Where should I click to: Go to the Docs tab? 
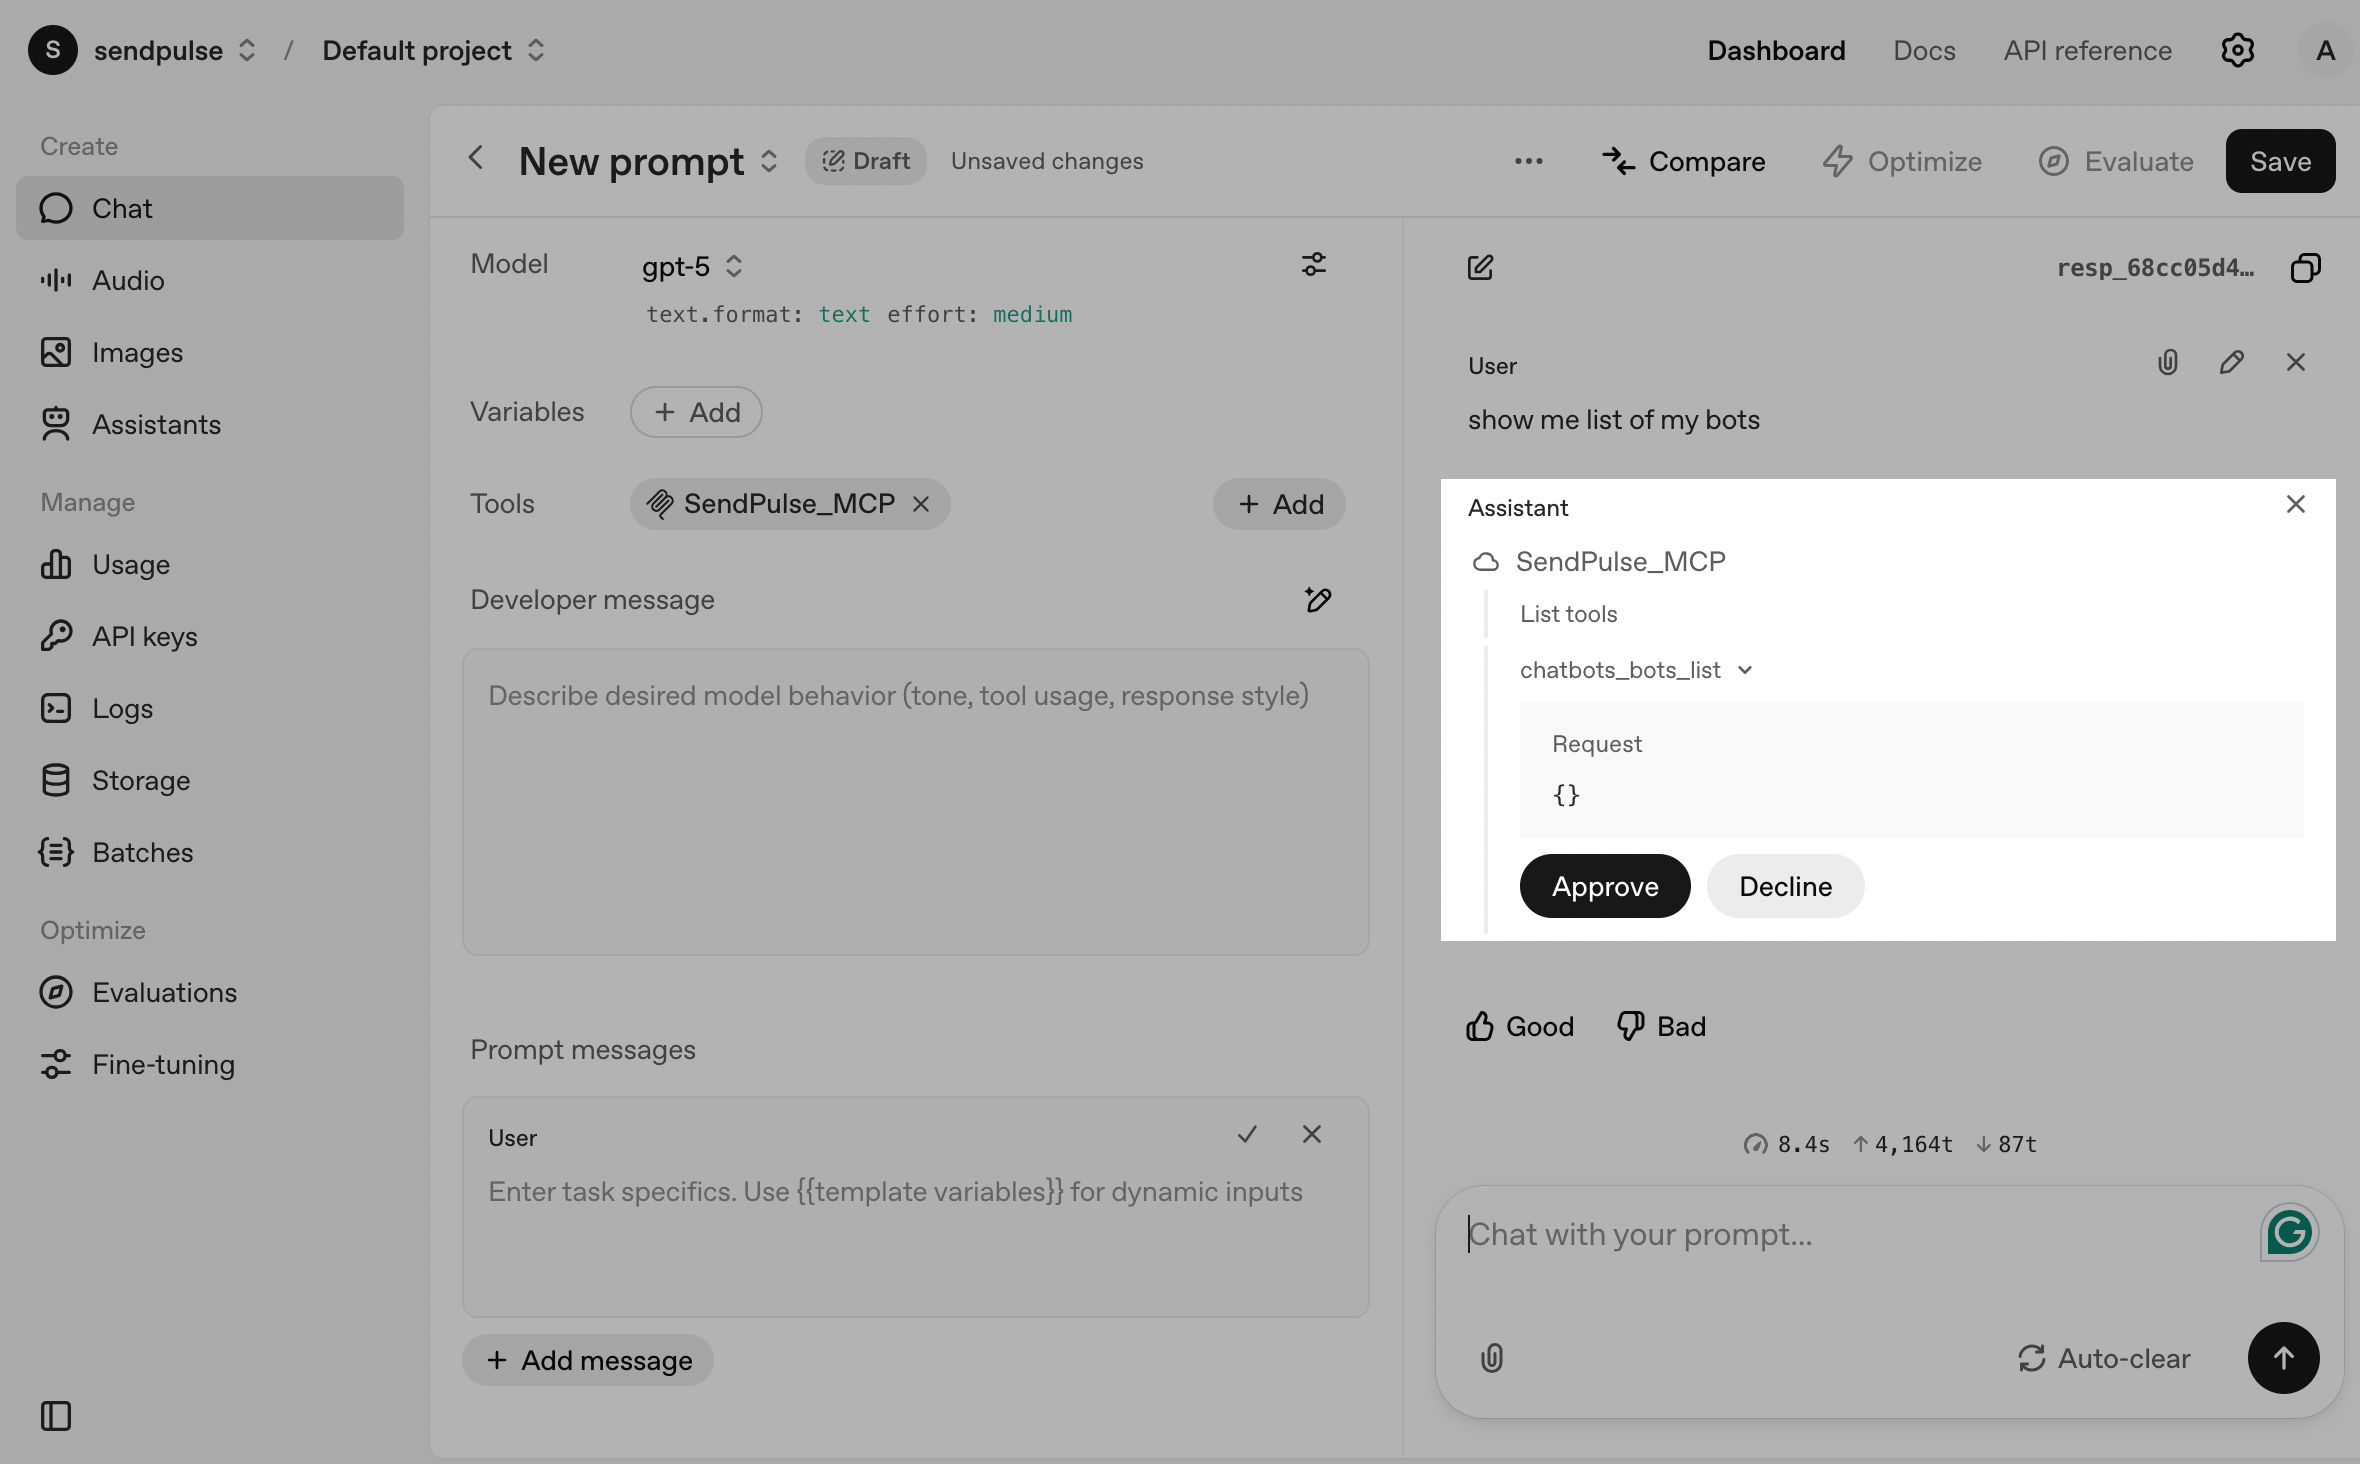pyautogui.click(x=1924, y=51)
